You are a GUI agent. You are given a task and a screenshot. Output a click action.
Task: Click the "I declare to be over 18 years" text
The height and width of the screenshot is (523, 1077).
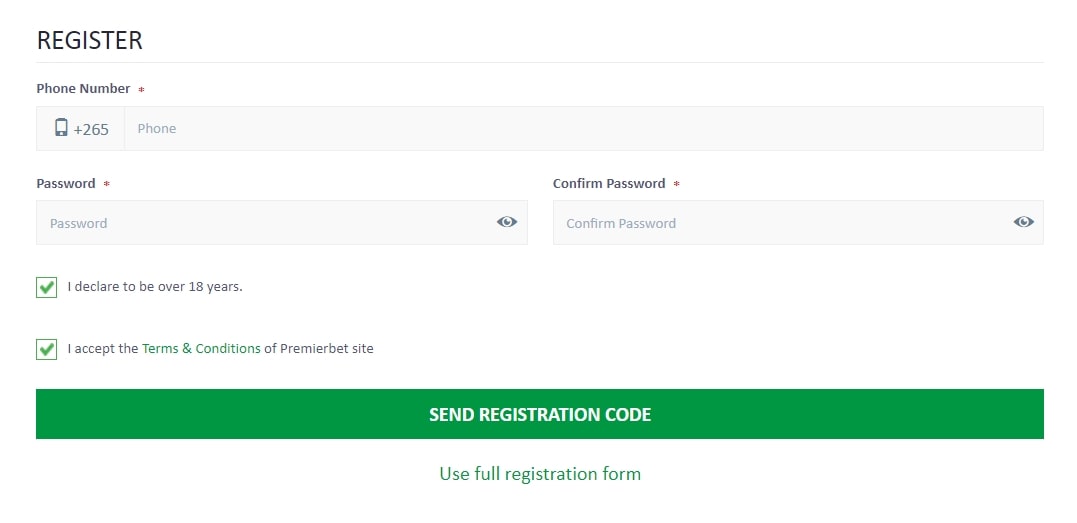tap(155, 287)
